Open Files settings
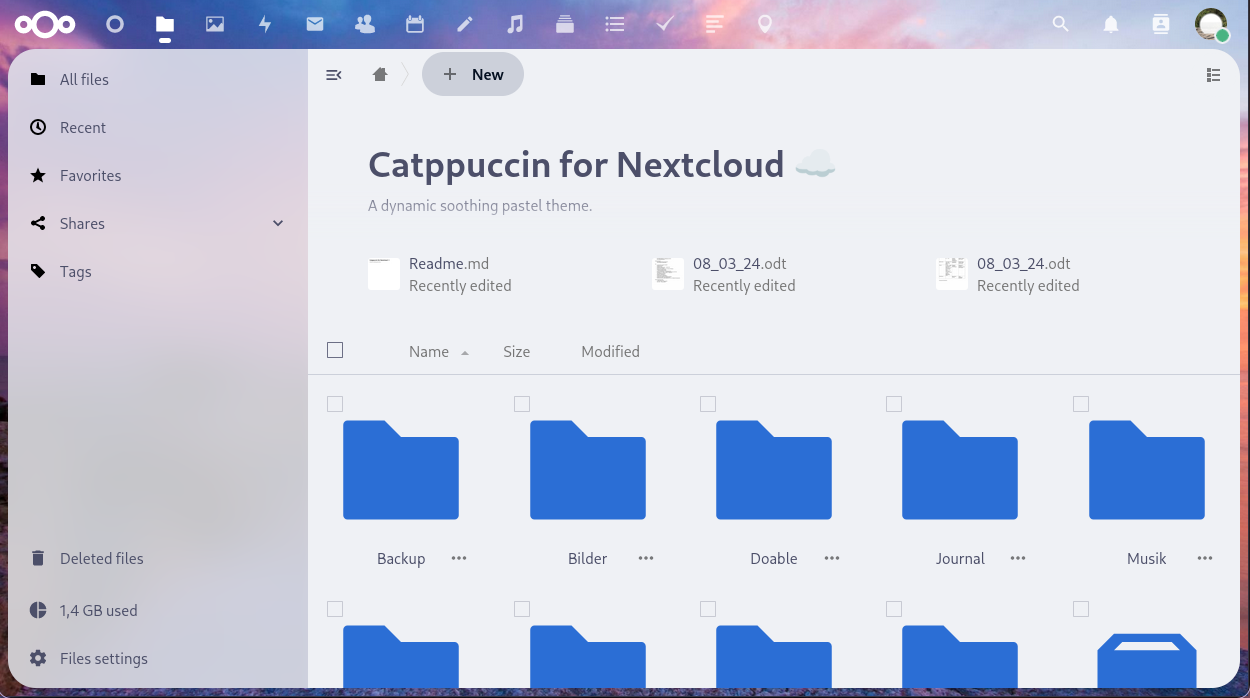Viewport: 1250px width, 698px height. pyautogui.click(x=103, y=658)
